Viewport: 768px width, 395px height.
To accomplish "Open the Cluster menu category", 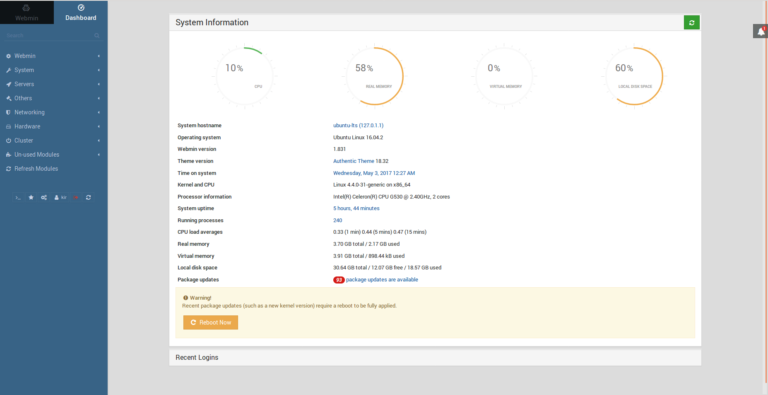I will click(x=54, y=140).
